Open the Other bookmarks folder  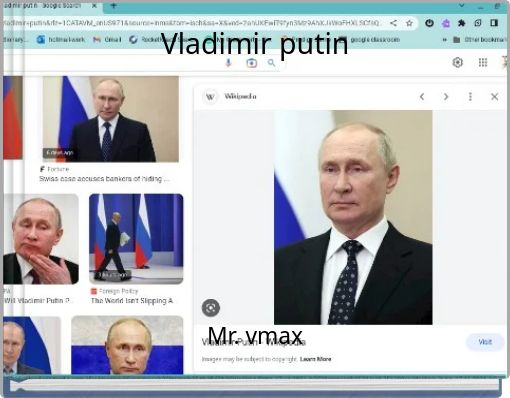(480, 40)
